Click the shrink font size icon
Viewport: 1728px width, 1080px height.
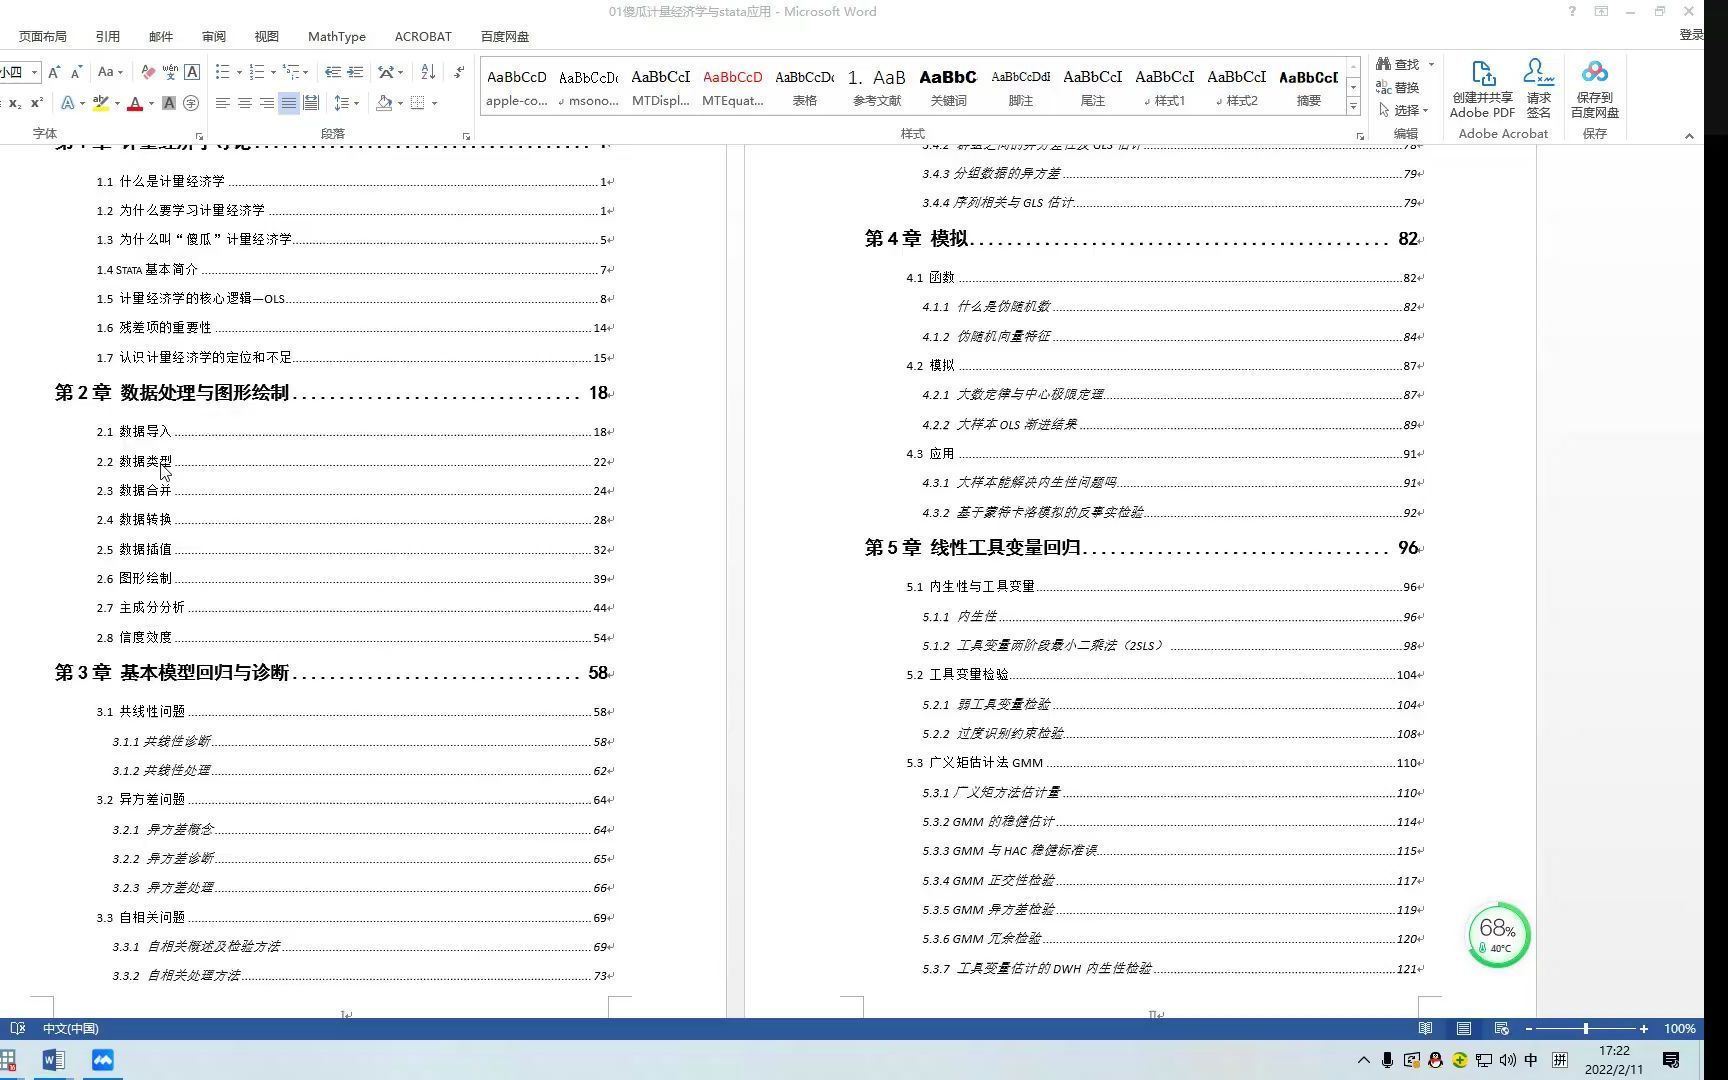[76, 72]
